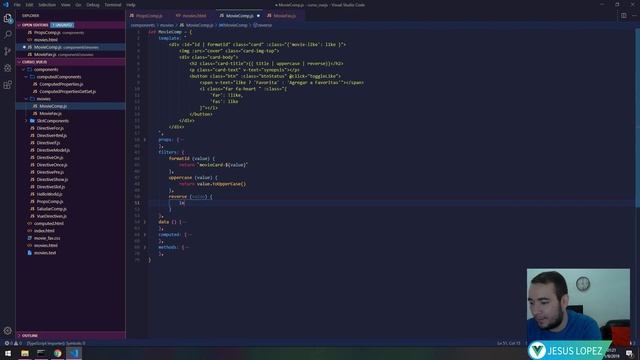The height and width of the screenshot is (360, 640).
Task: Open Chrome from the taskbar
Action: [58, 353]
